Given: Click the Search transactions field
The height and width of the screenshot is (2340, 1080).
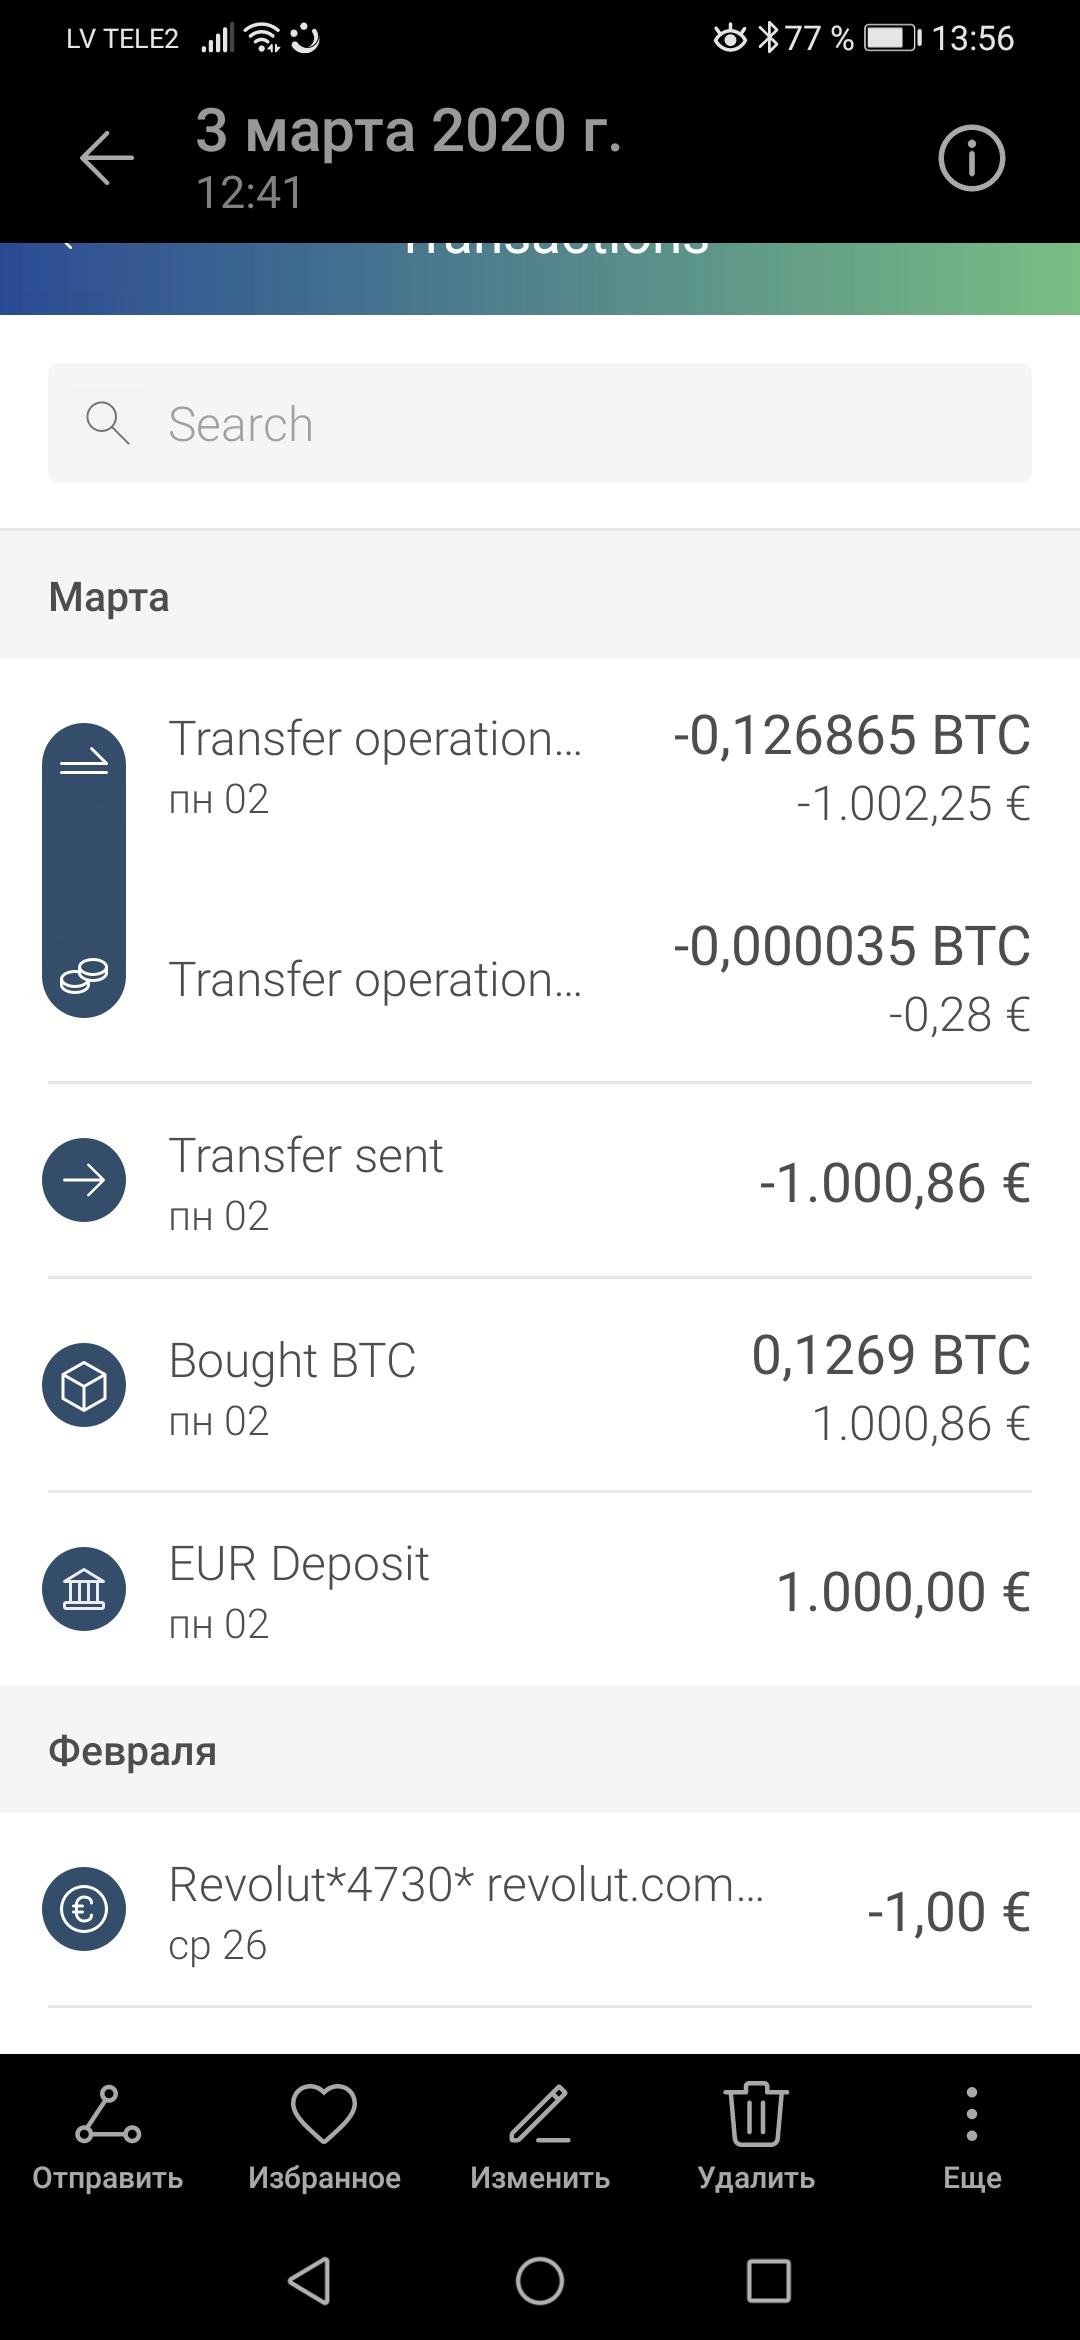Looking at the screenshot, I should click(540, 423).
